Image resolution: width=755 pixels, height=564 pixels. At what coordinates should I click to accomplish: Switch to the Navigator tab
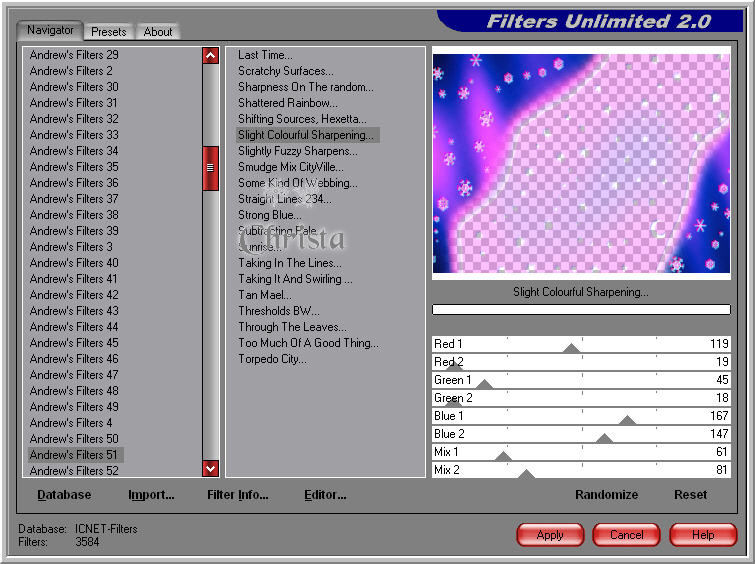click(x=50, y=30)
